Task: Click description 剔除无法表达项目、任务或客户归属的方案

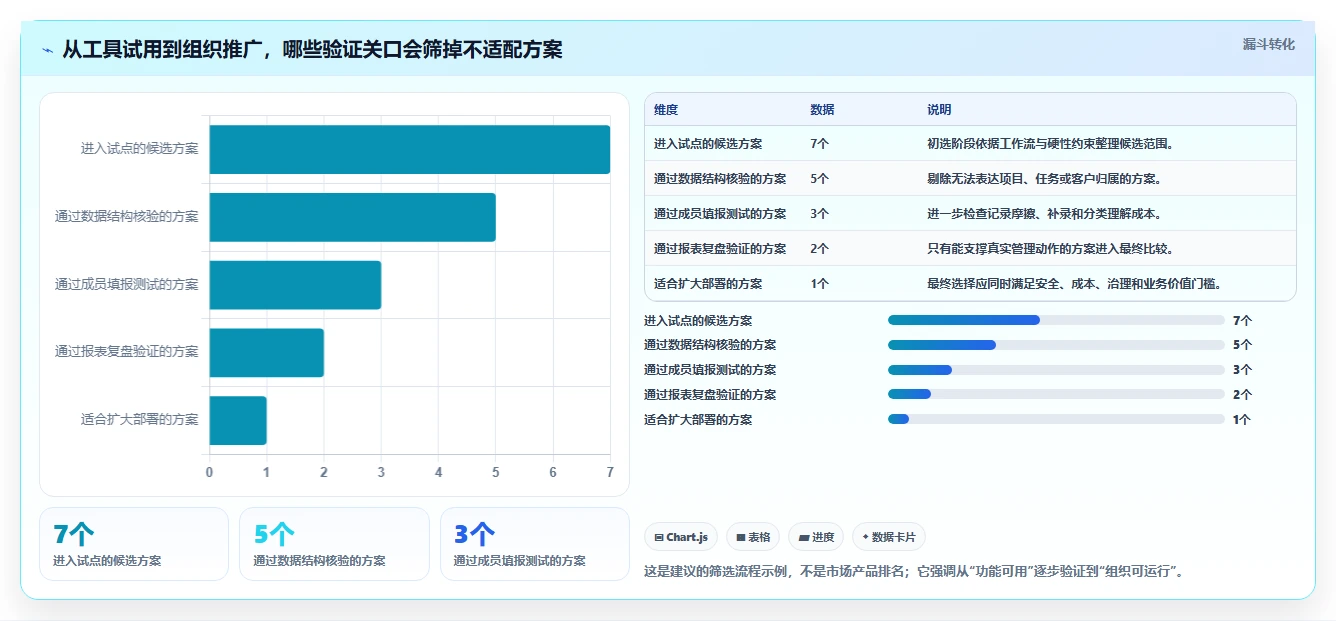Action: tap(1044, 179)
